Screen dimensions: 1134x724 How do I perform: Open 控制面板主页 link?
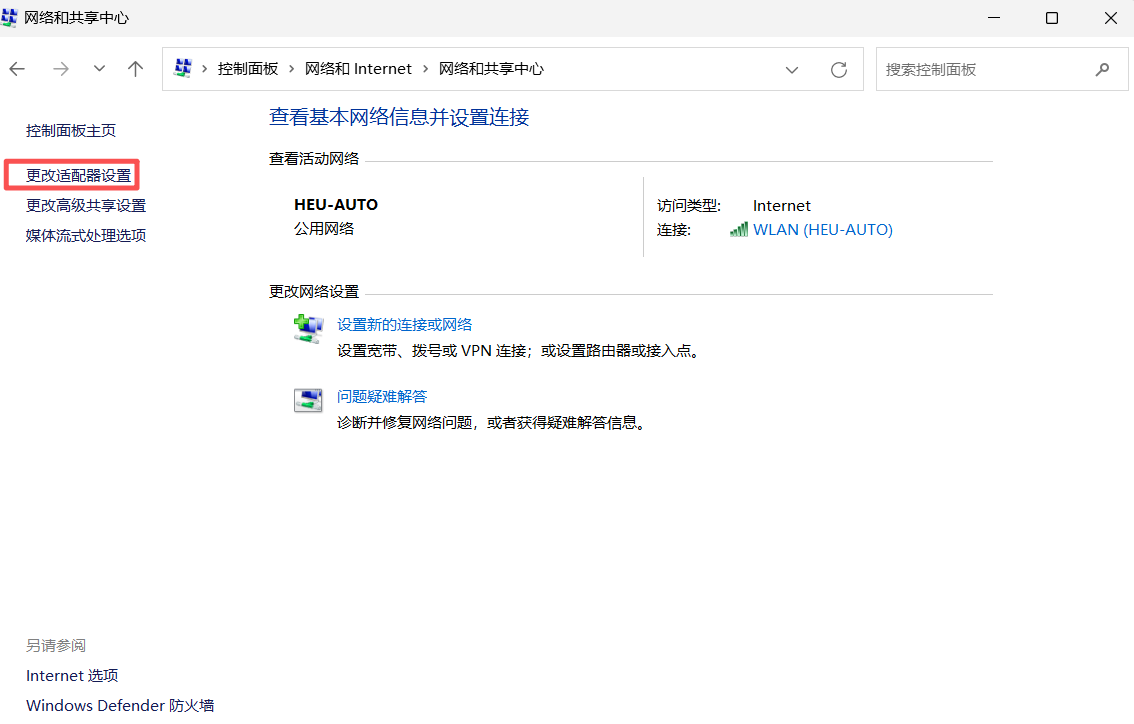coord(71,131)
